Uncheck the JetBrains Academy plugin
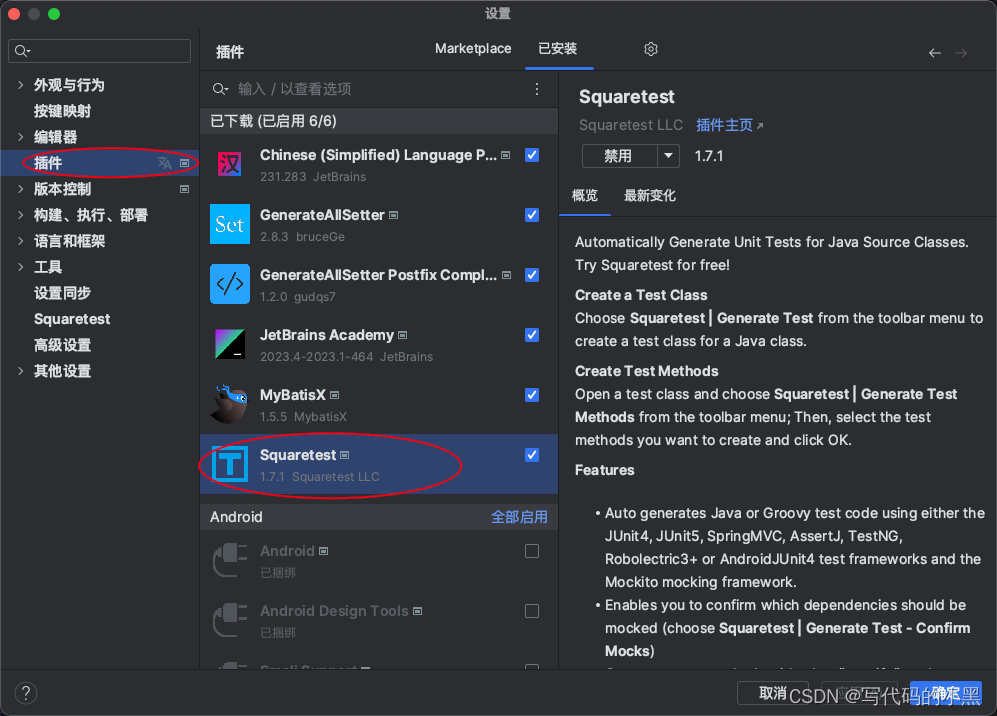The height and width of the screenshot is (716, 997). pyautogui.click(x=532, y=335)
